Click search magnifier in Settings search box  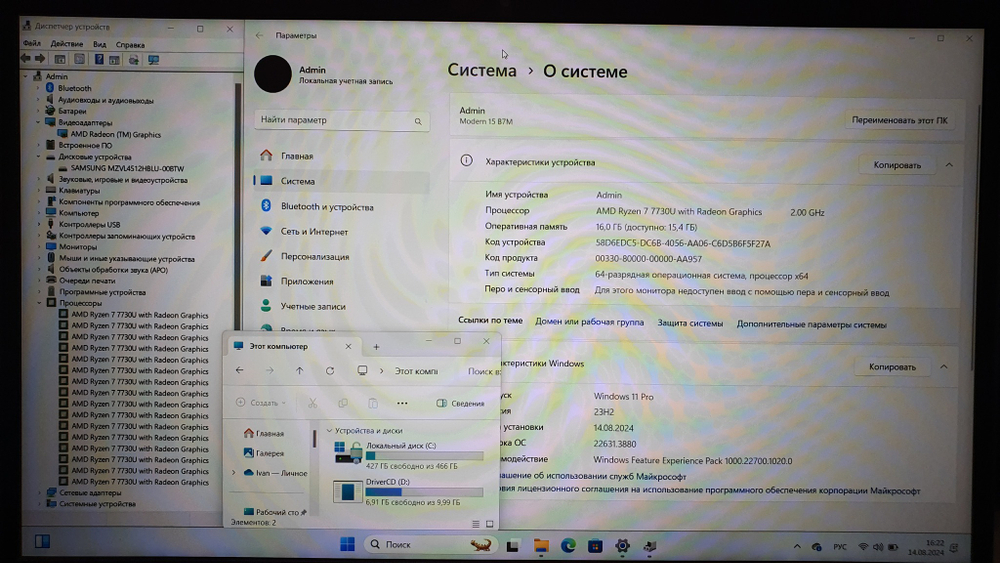(418, 121)
